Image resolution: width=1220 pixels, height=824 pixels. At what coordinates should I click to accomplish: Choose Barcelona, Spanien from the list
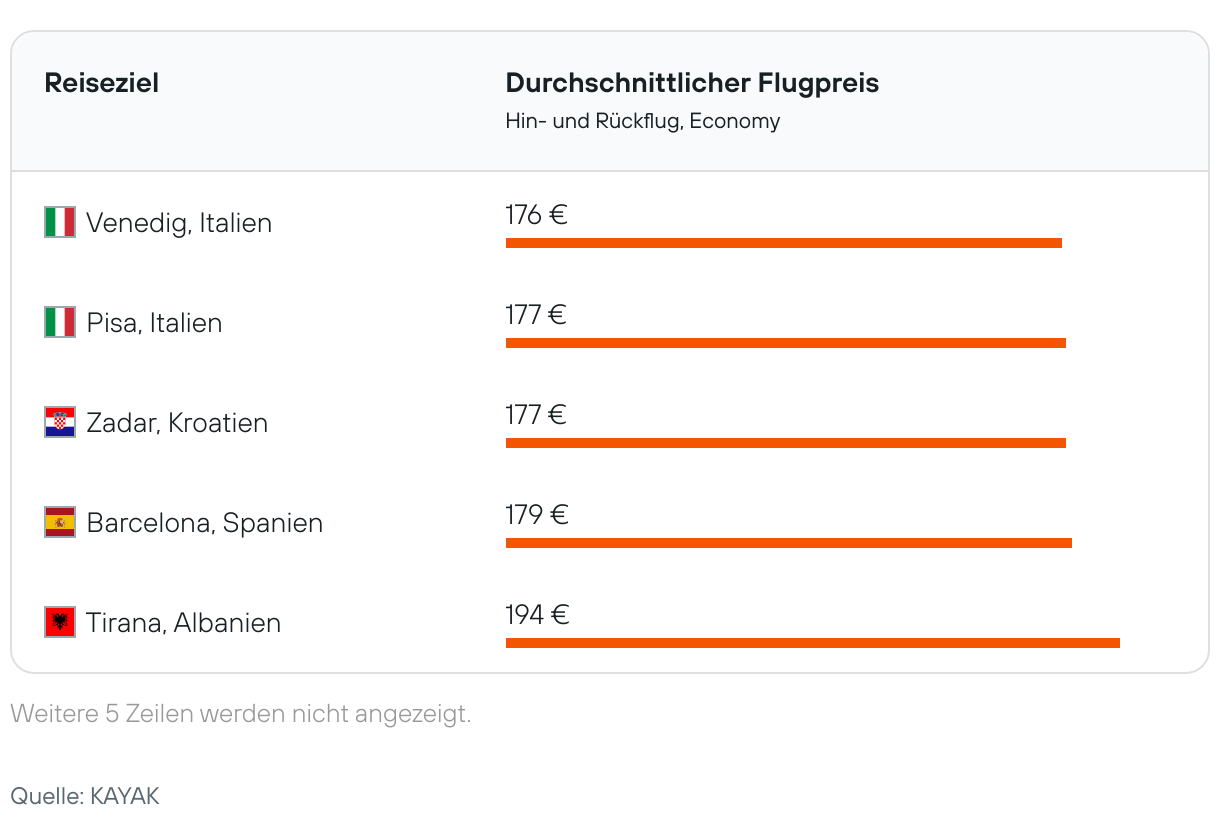click(x=204, y=522)
